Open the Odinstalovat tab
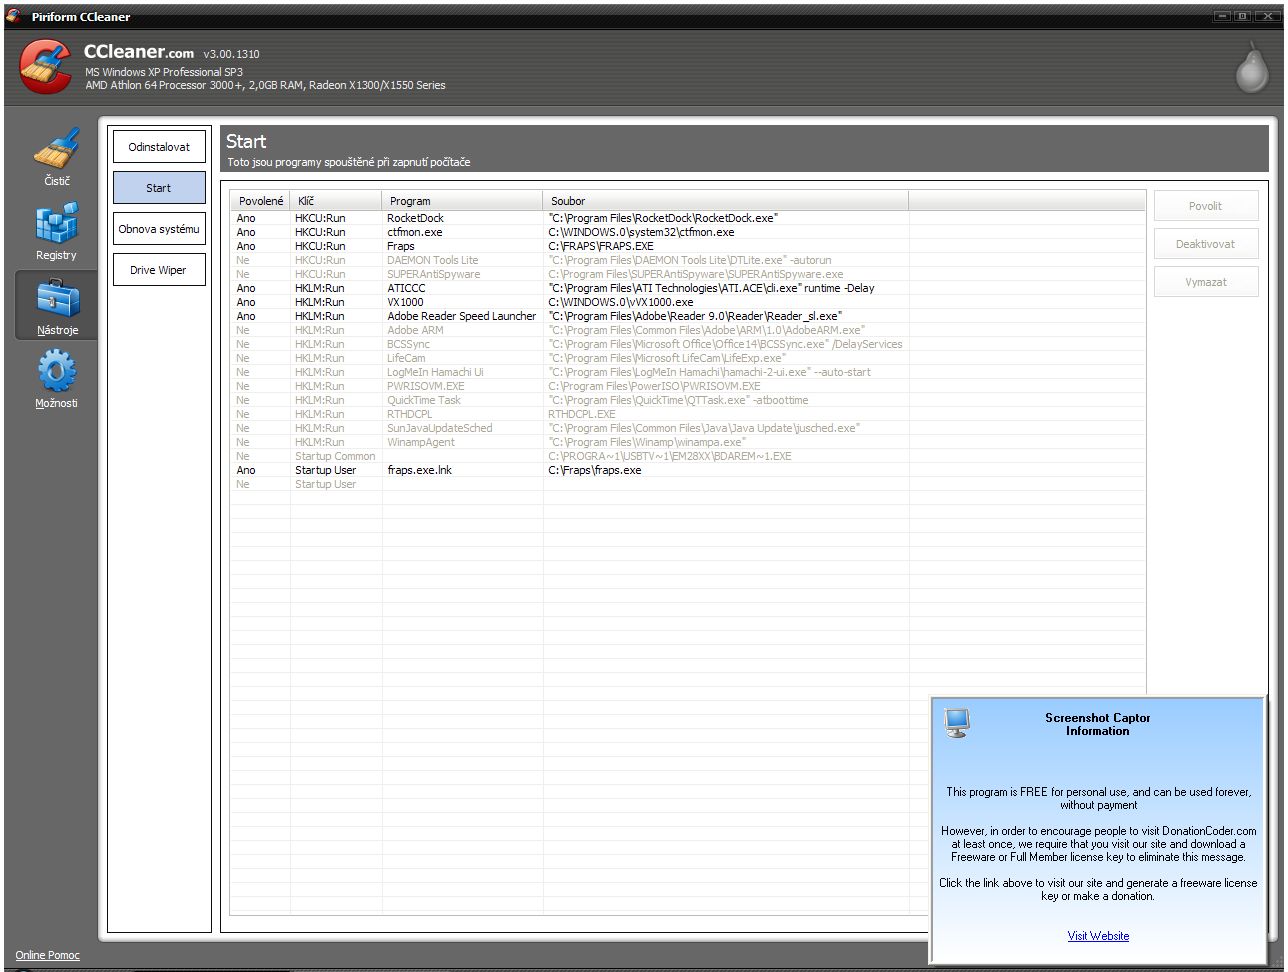This screenshot has width=1288, height=972. tap(159, 147)
